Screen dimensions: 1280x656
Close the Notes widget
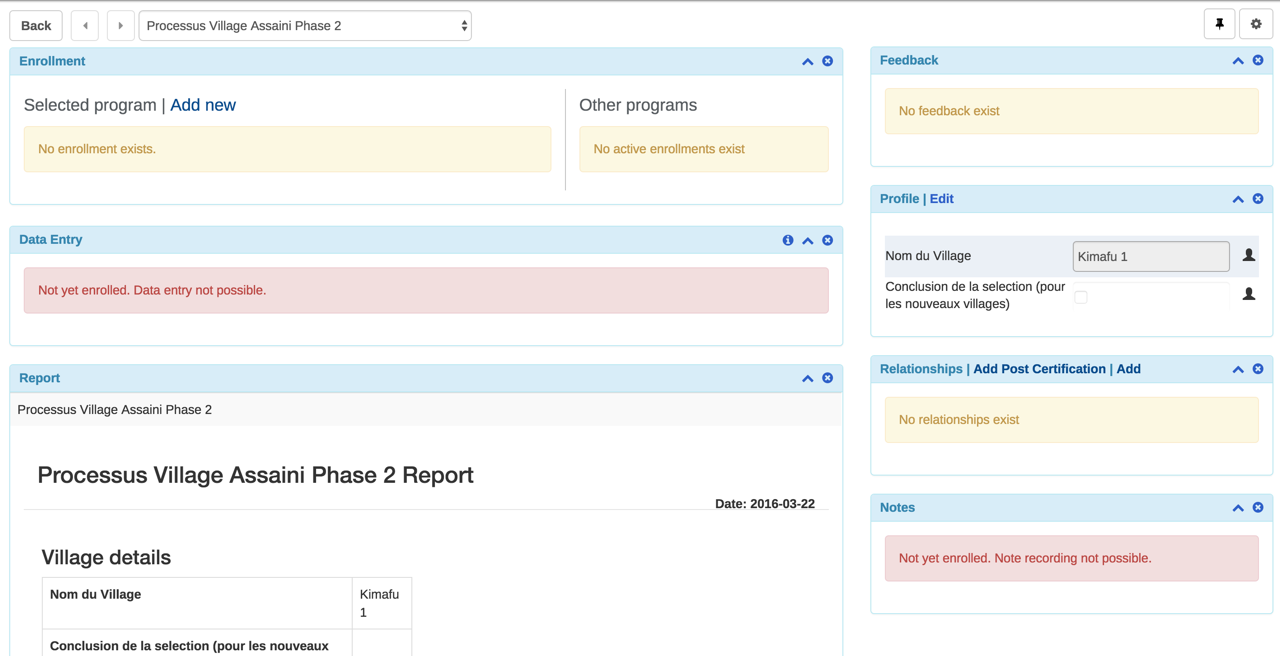pos(1258,508)
